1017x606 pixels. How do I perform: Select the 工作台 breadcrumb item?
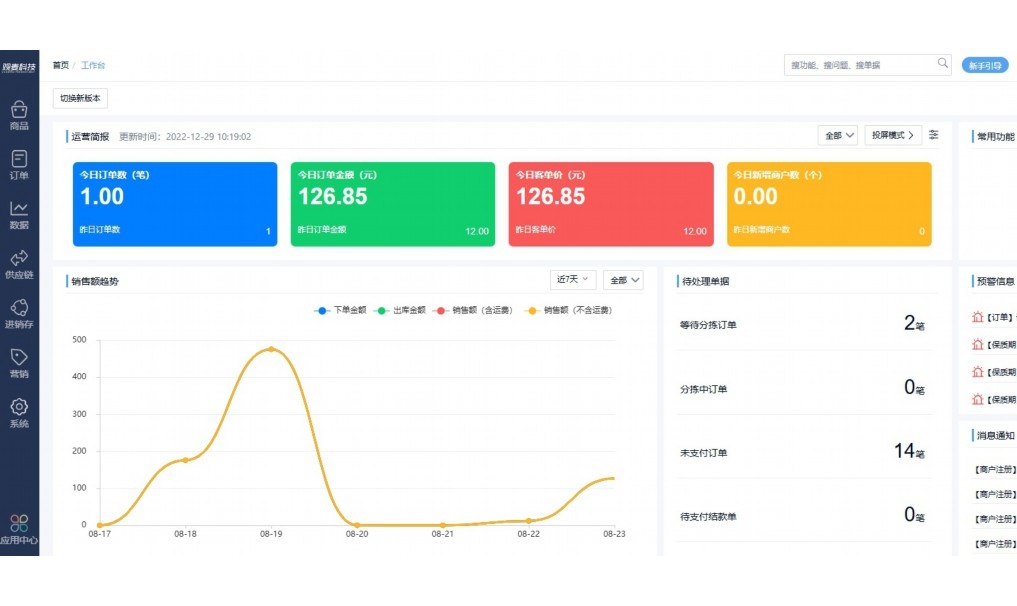pos(92,64)
